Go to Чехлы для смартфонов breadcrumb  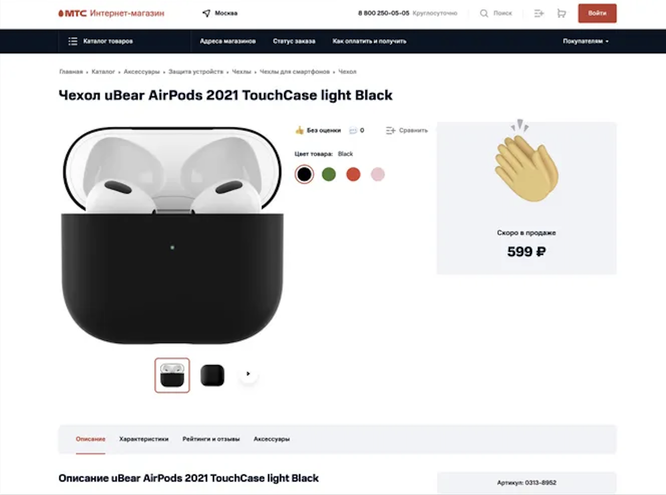pos(294,72)
